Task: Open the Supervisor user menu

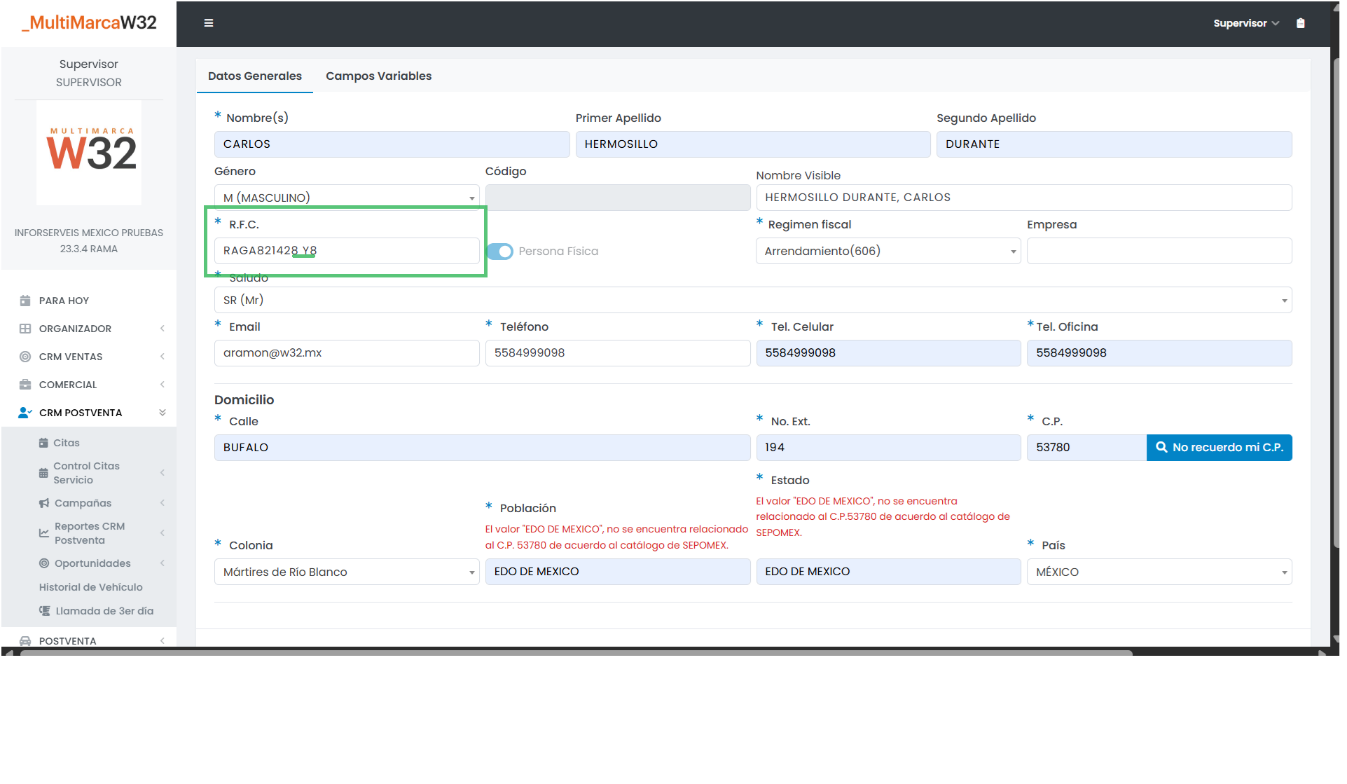Action: (x=1245, y=23)
